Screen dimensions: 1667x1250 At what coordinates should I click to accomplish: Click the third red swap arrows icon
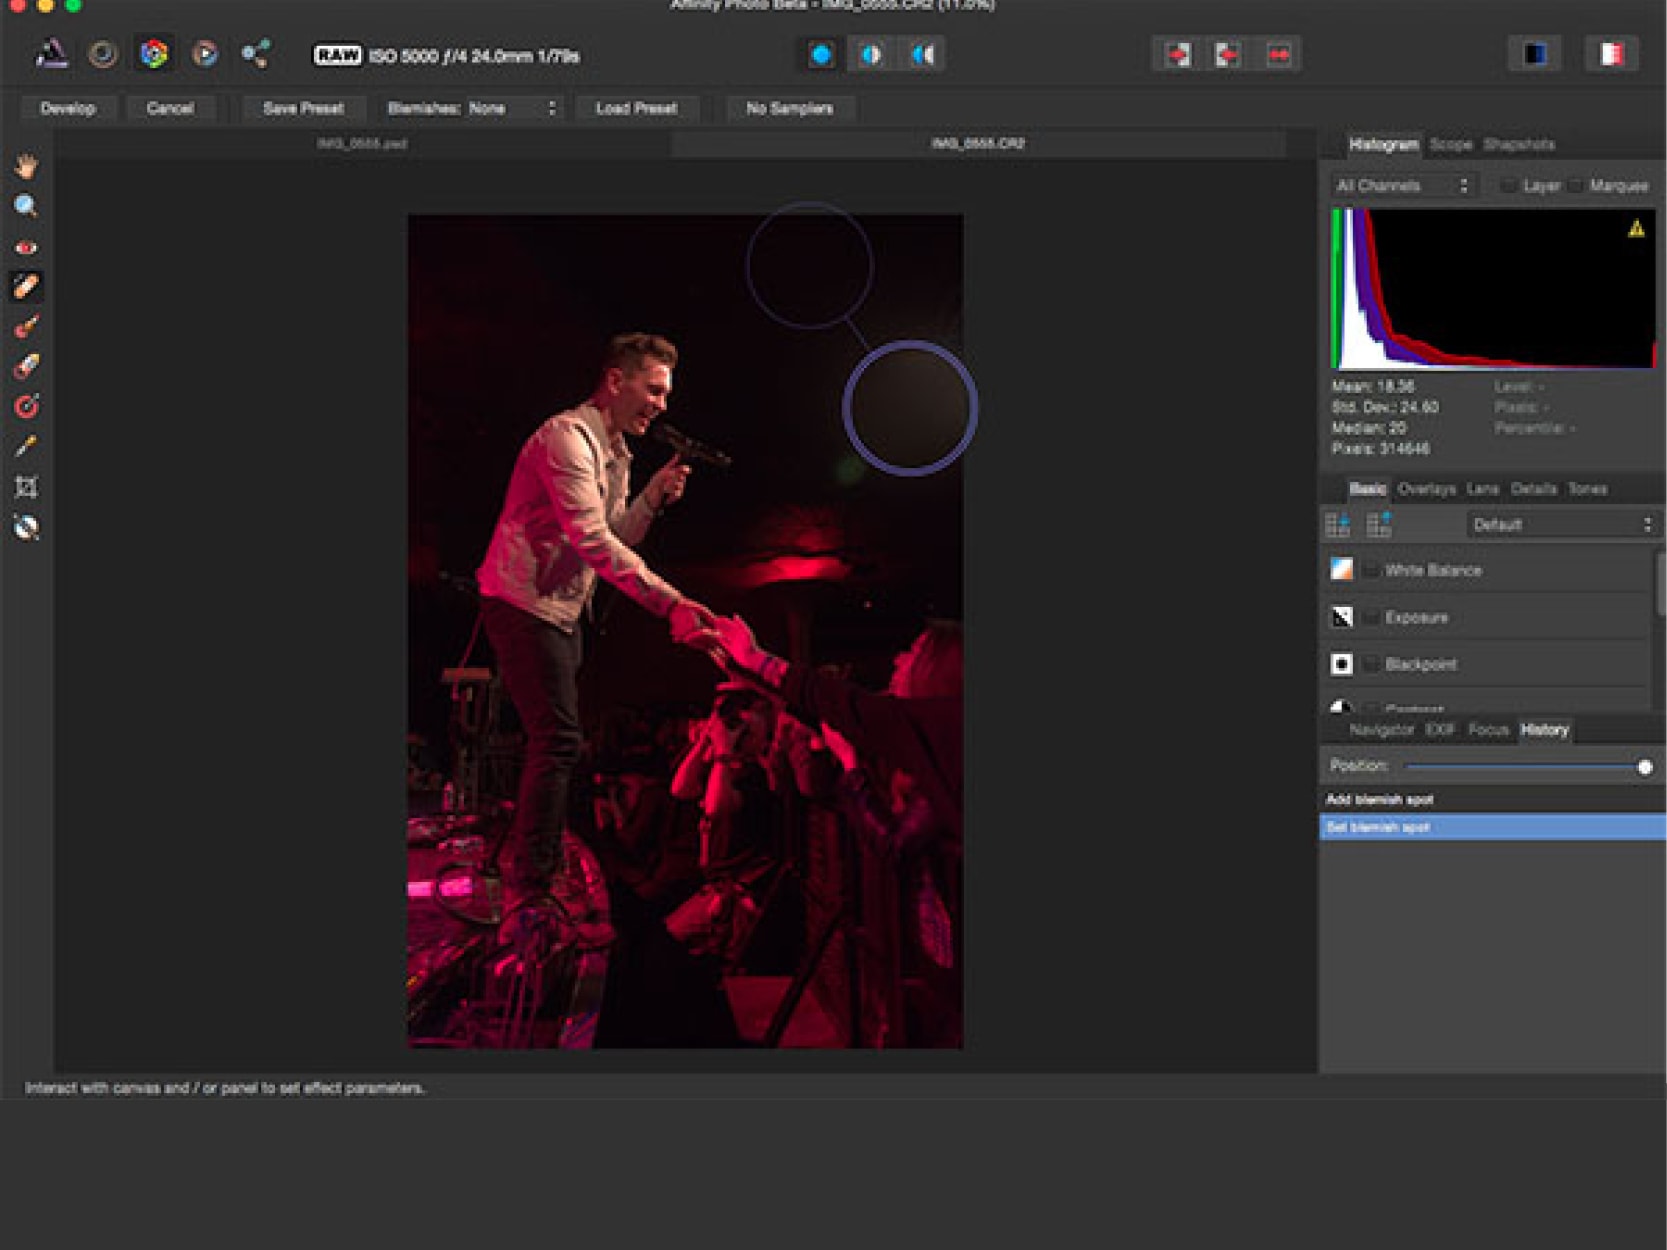1278,55
